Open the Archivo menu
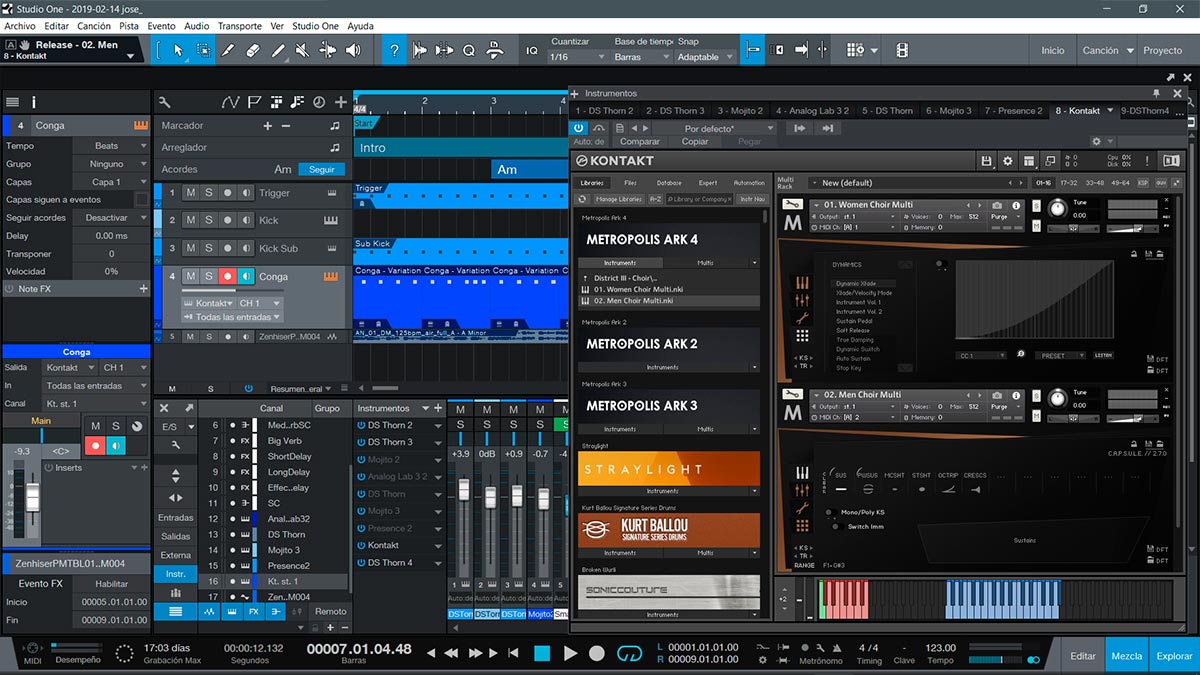Image resolution: width=1200 pixels, height=675 pixels. (x=20, y=26)
